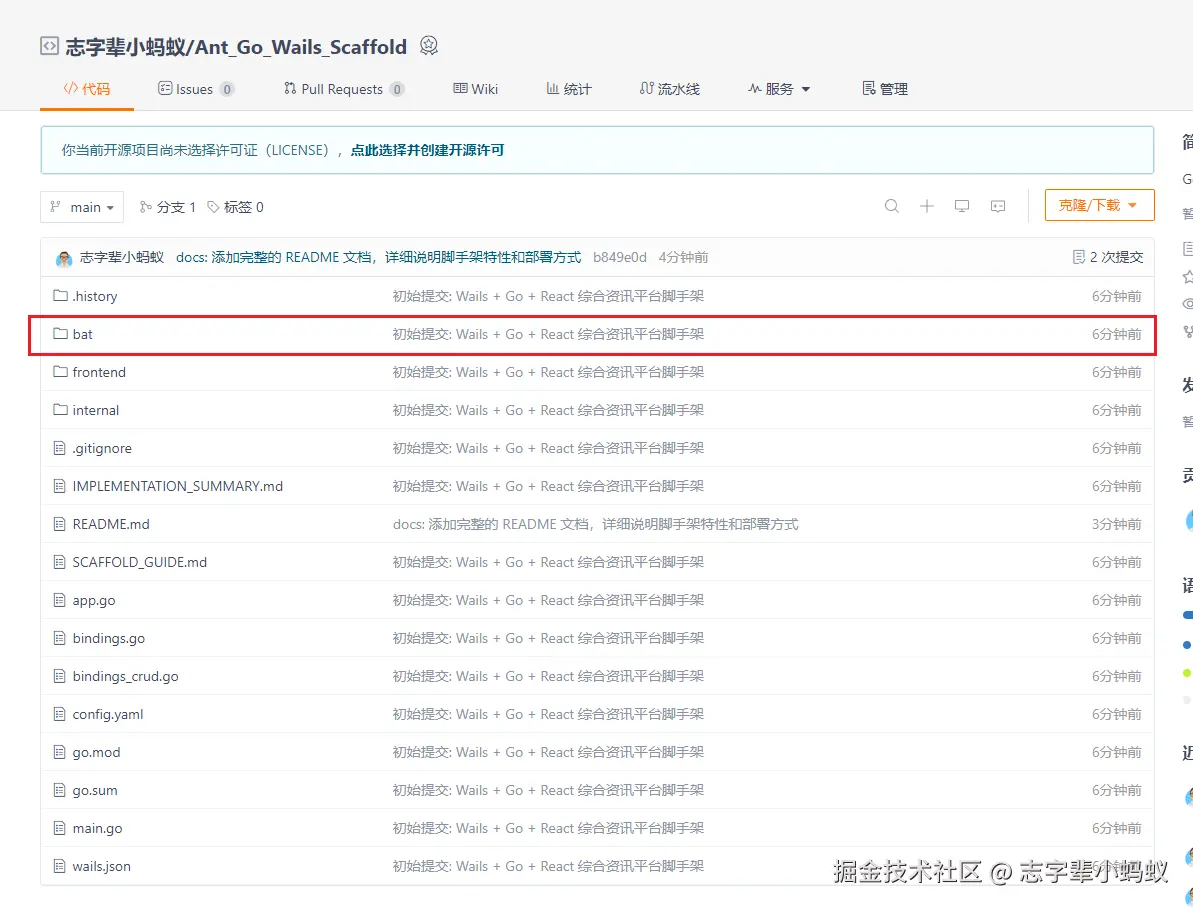Click the bindings.go file icon
Screen dimensions: 1193x910
pos(59,638)
